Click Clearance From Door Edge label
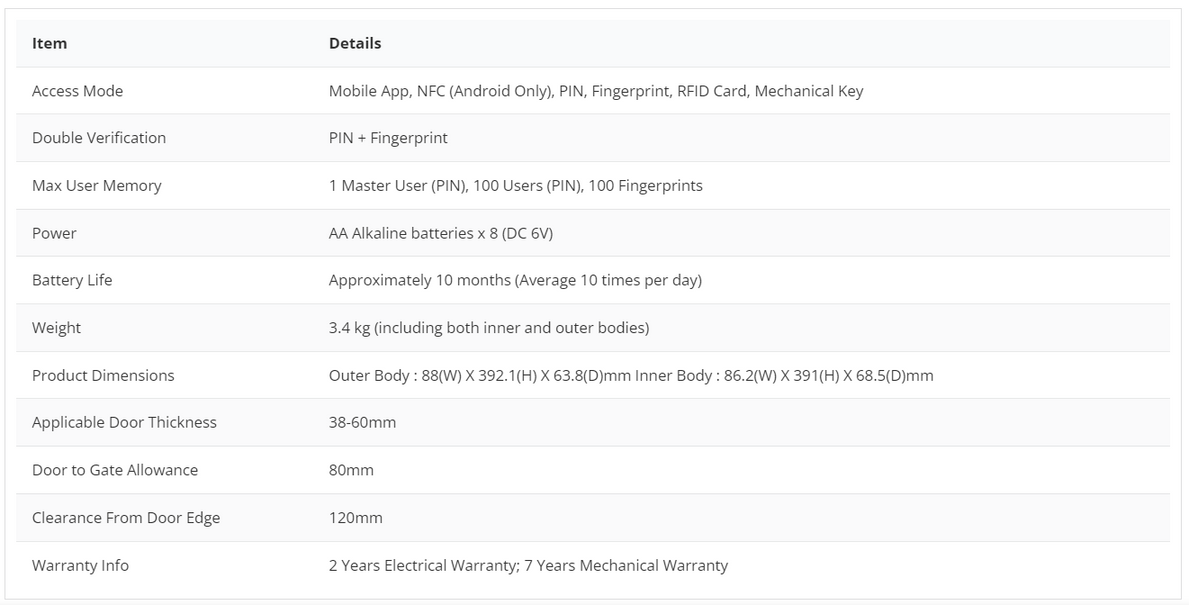Viewport: 1189px width, 605px height. (126, 518)
